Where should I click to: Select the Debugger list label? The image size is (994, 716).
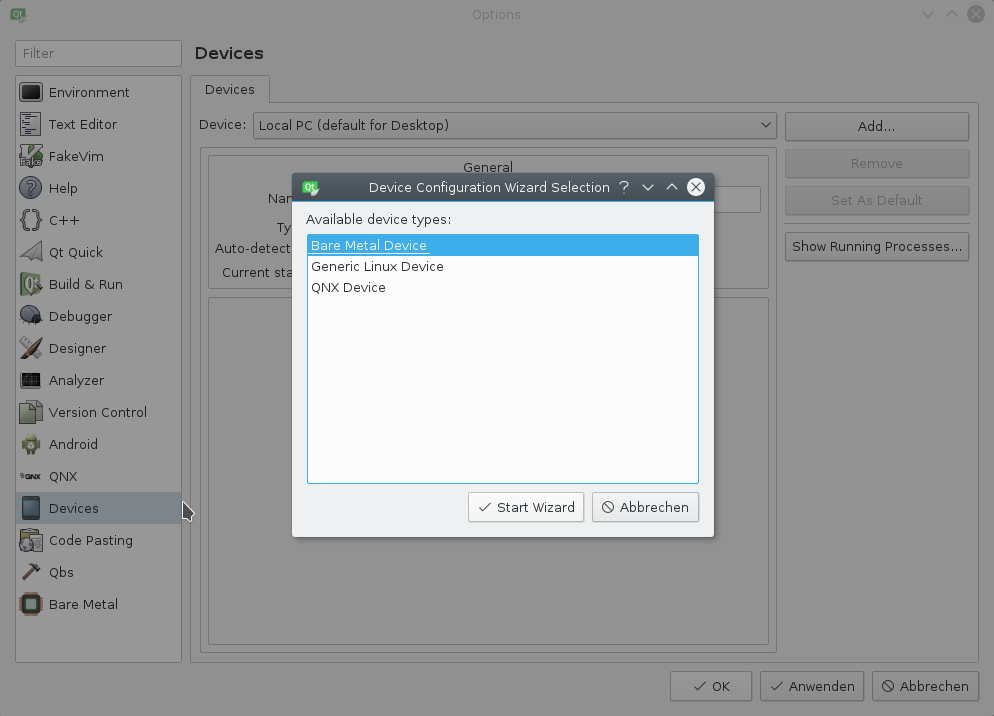(x=81, y=316)
